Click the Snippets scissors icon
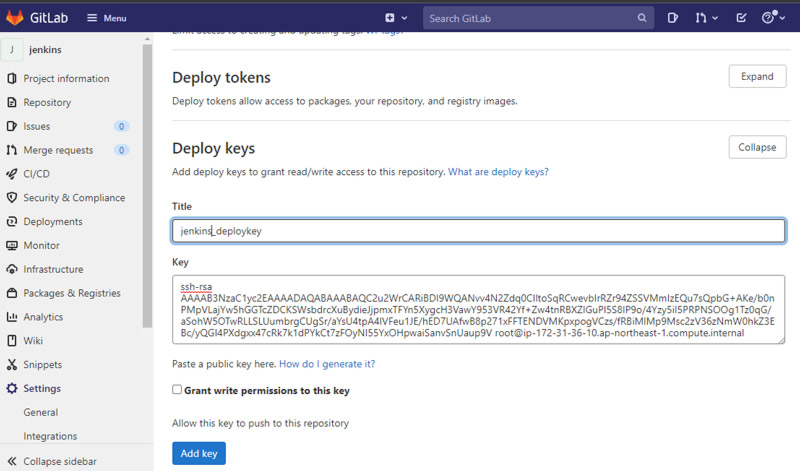The height and width of the screenshot is (471, 800). coord(12,364)
